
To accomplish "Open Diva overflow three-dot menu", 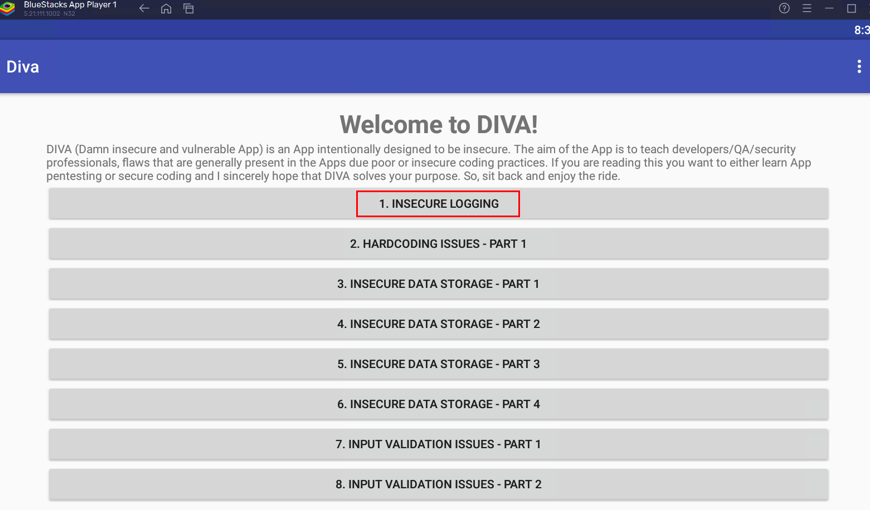I will point(859,67).
